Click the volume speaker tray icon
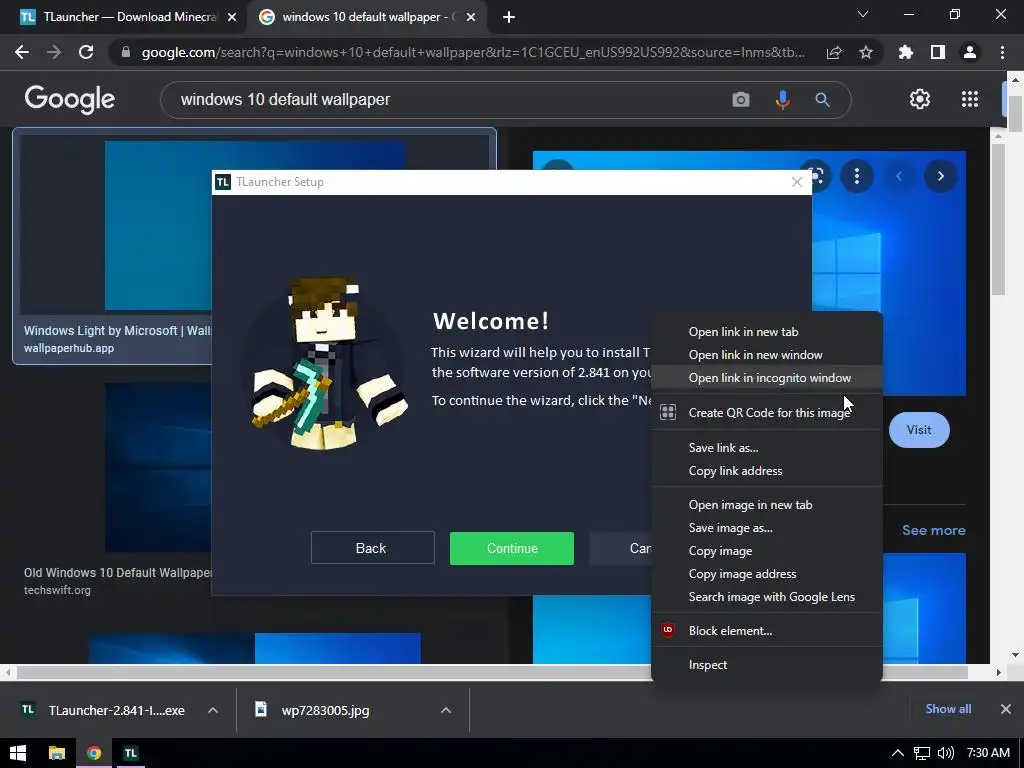 pos(945,753)
